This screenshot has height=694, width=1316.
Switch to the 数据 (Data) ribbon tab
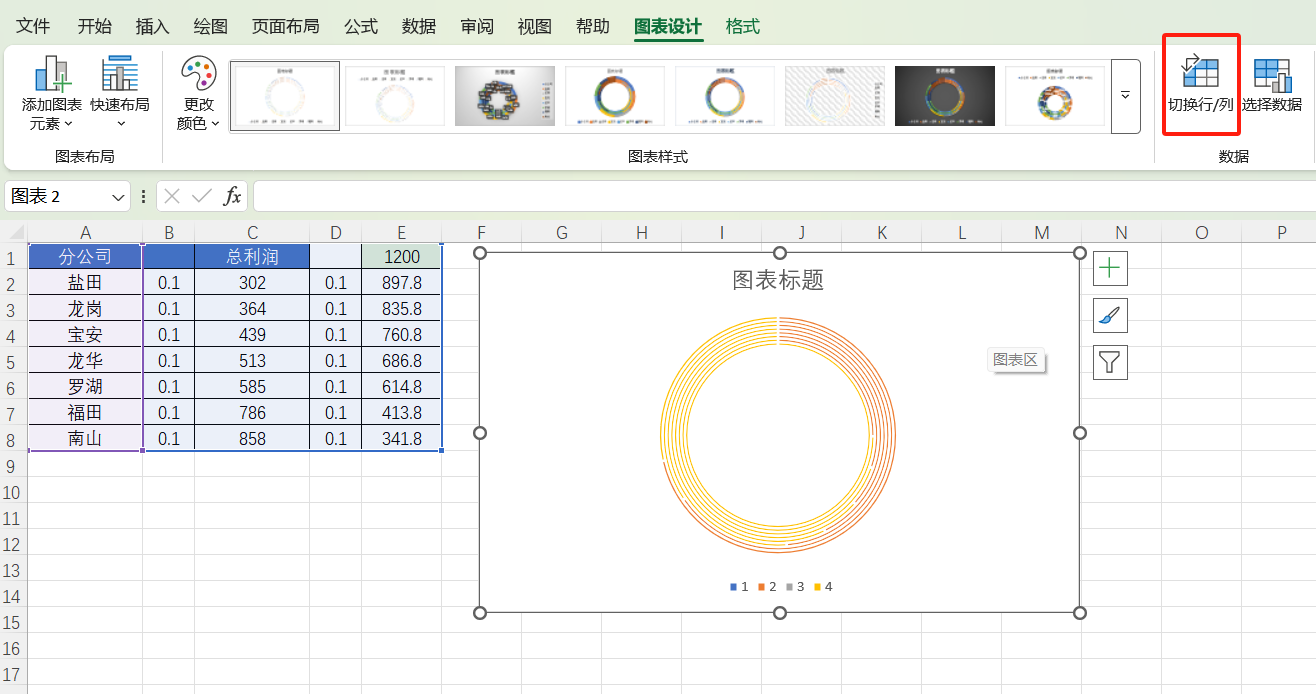tap(419, 26)
